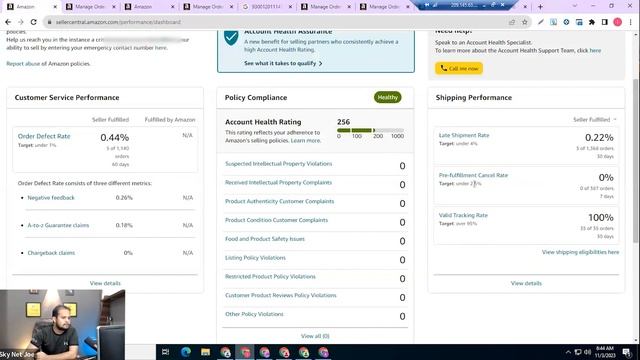Open the Chrome three-dot menu

pyautogui.click(x=631, y=22)
